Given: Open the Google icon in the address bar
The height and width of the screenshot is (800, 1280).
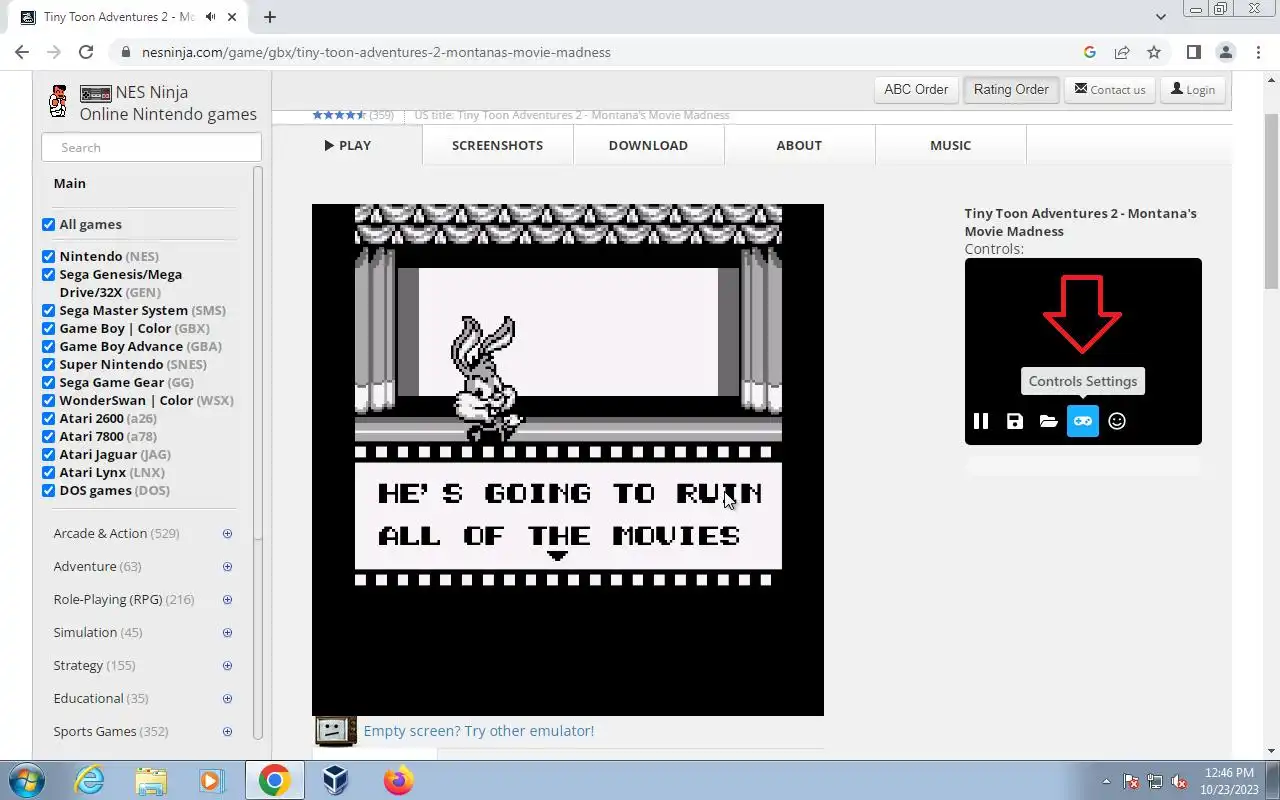Looking at the screenshot, I should tap(1090, 52).
